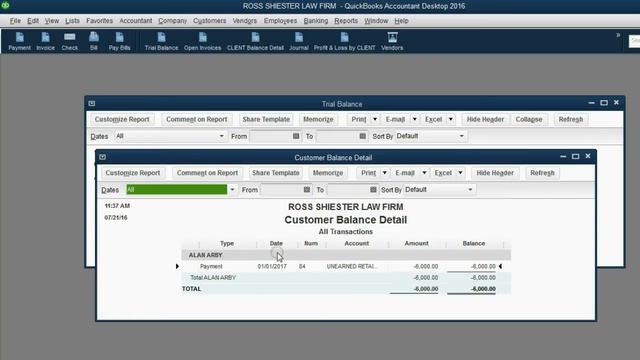The image size is (640, 360).
Task: Open the Reports menu
Action: (x=346, y=21)
